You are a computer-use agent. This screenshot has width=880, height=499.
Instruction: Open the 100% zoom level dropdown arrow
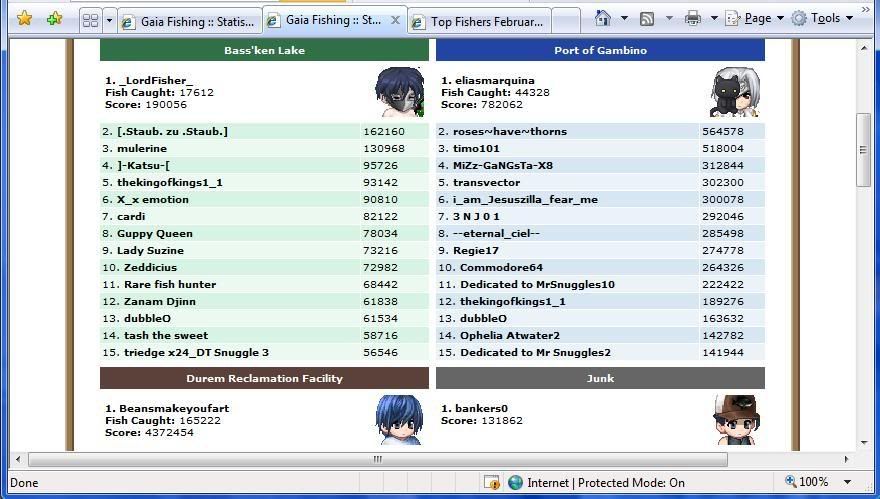tap(847, 482)
